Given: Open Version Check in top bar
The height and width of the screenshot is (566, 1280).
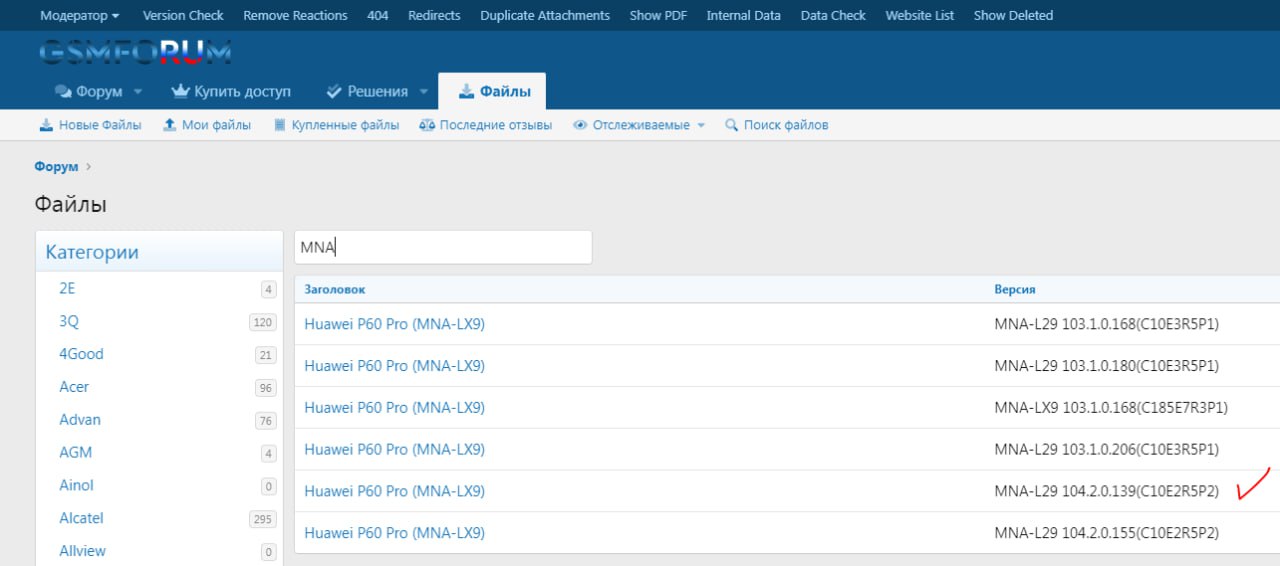Looking at the screenshot, I should tap(183, 15).
